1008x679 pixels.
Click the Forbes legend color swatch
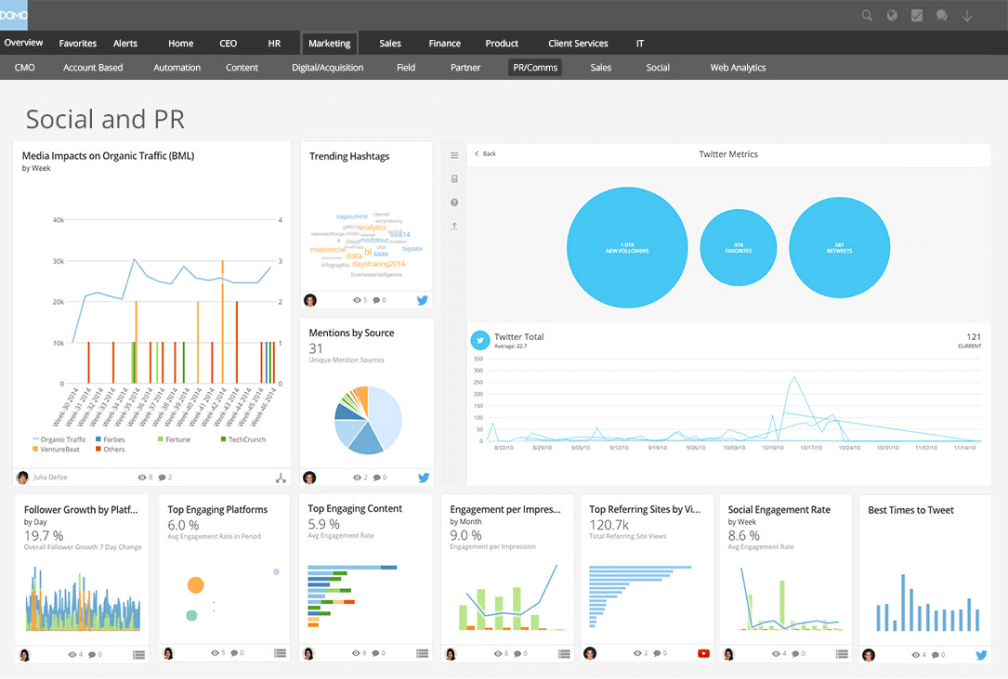coord(98,439)
